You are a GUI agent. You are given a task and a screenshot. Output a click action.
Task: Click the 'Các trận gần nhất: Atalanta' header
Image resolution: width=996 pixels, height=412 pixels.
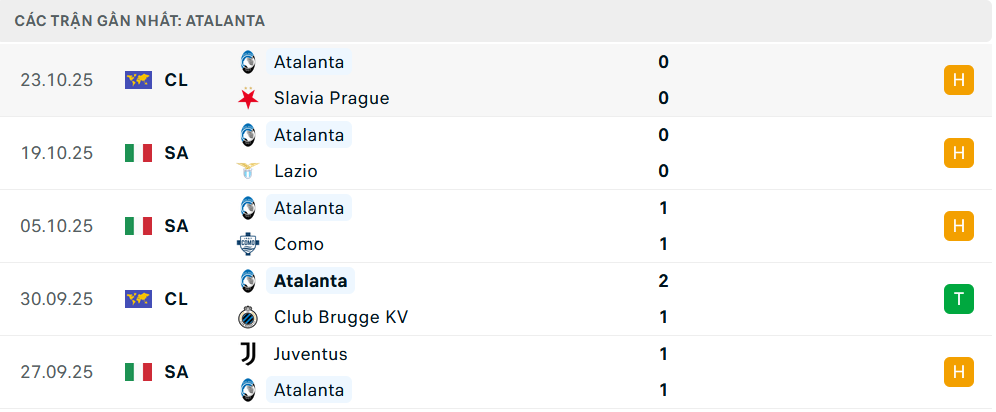pos(140,20)
